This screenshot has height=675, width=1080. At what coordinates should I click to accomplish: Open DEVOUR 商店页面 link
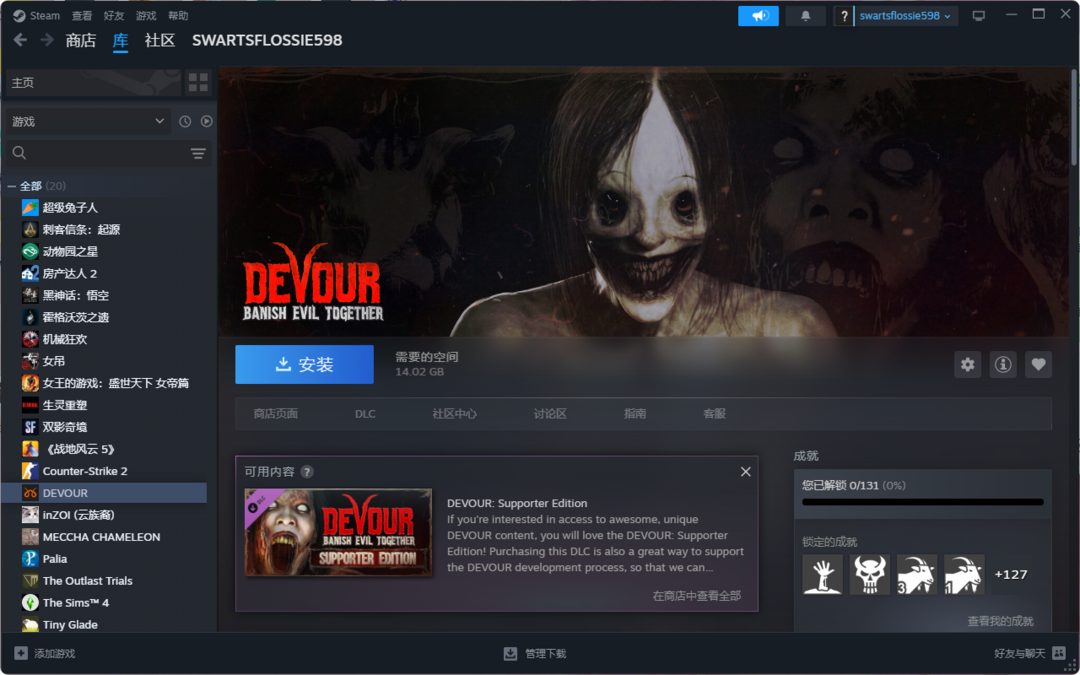pos(276,414)
